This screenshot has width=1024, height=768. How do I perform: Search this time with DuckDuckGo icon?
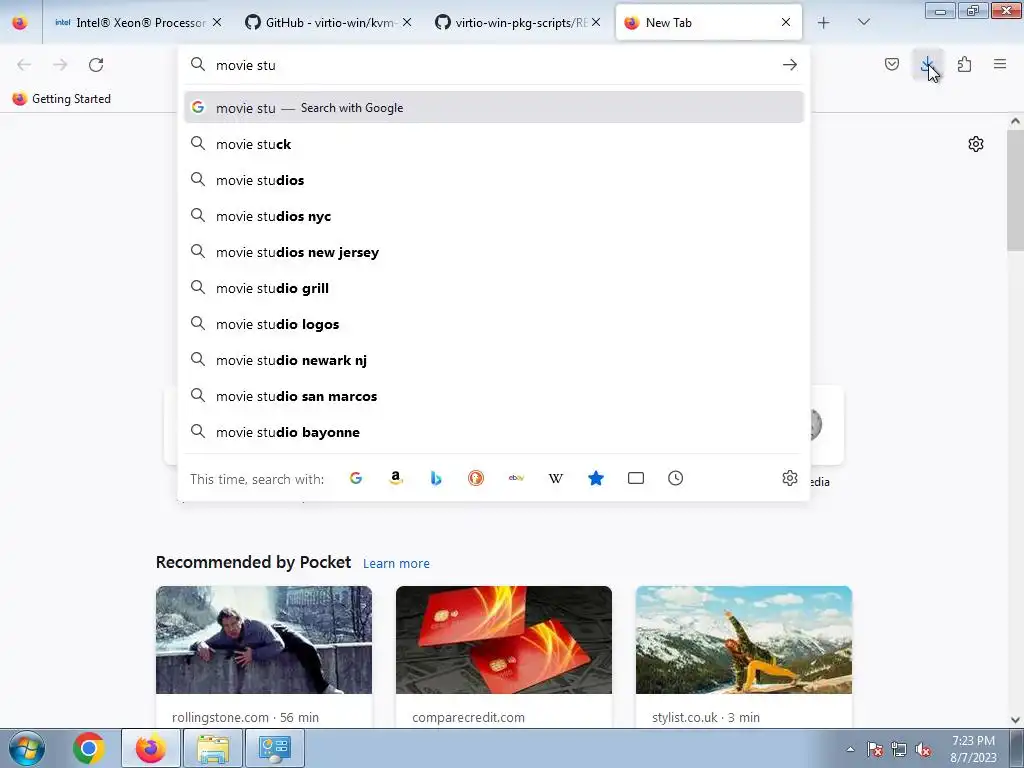click(x=476, y=478)
